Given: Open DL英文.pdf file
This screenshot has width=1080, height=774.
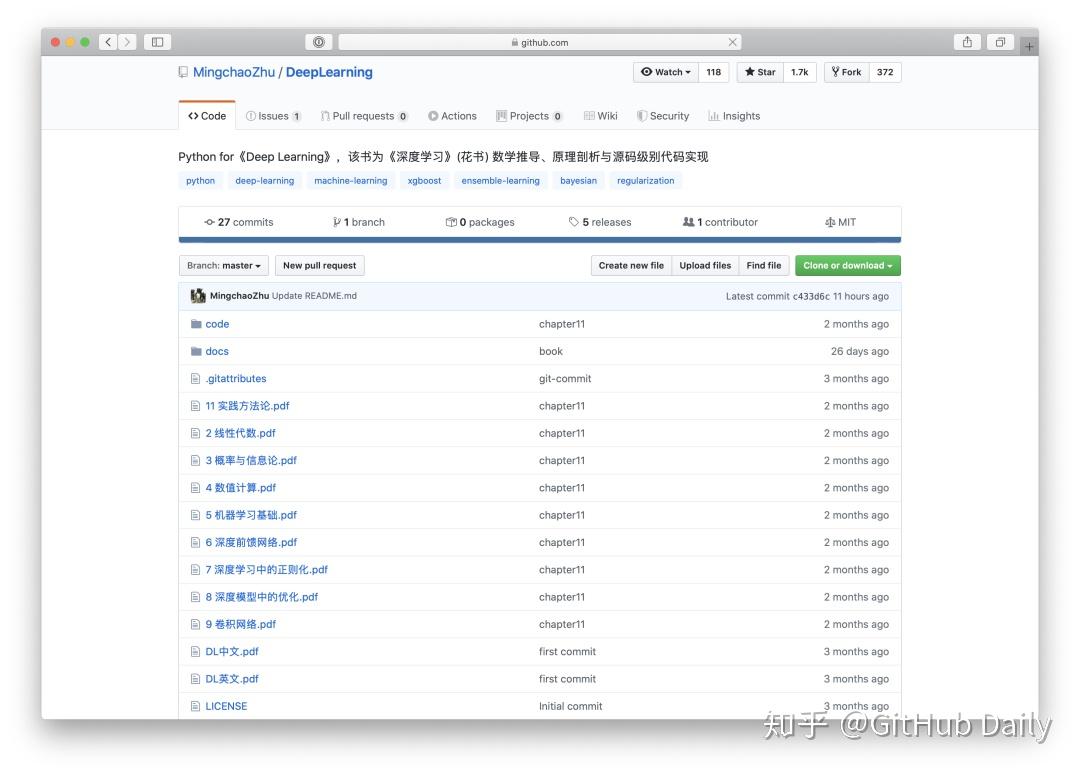Looking at the screenshot, I should click(x=232, y=679).
